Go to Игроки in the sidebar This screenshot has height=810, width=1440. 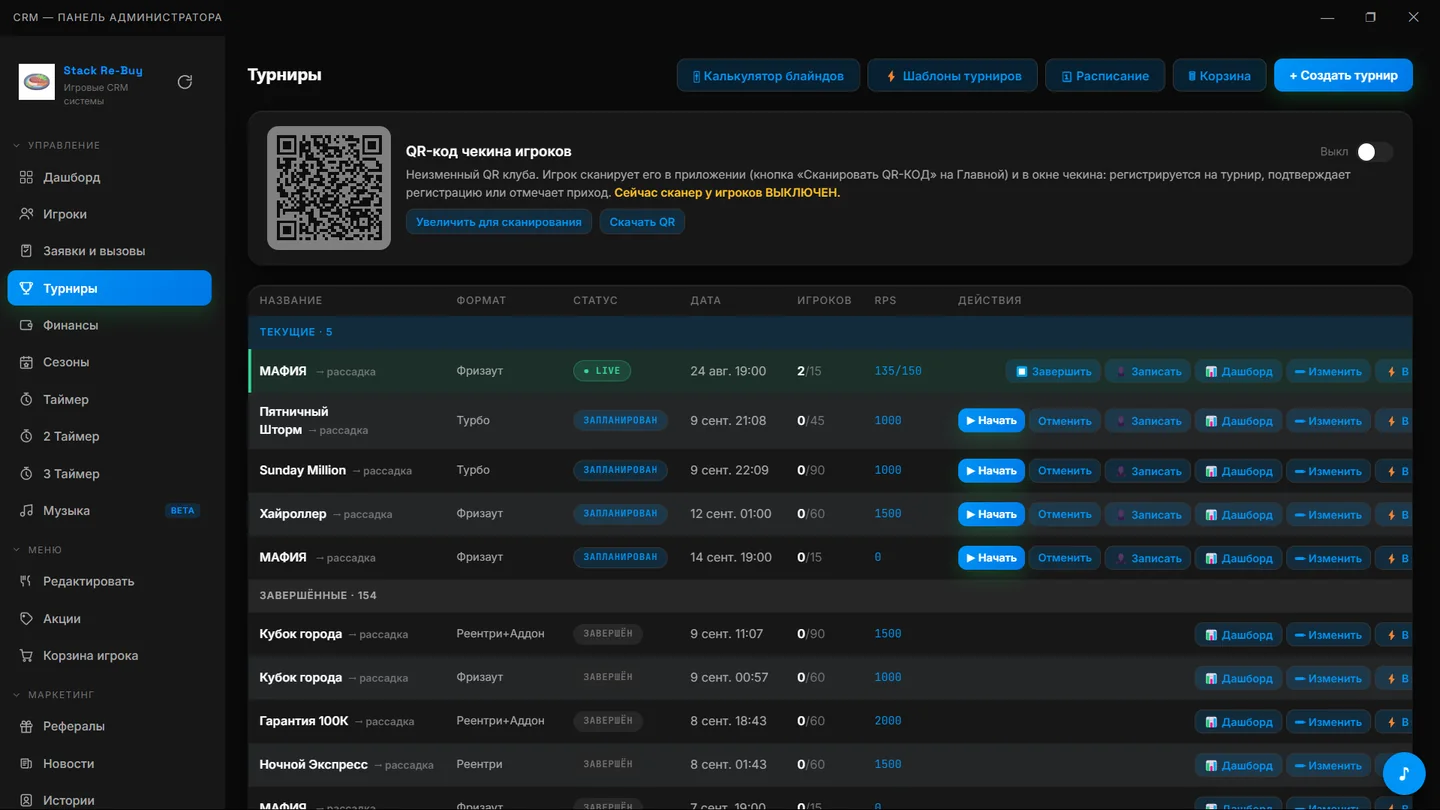109,214
